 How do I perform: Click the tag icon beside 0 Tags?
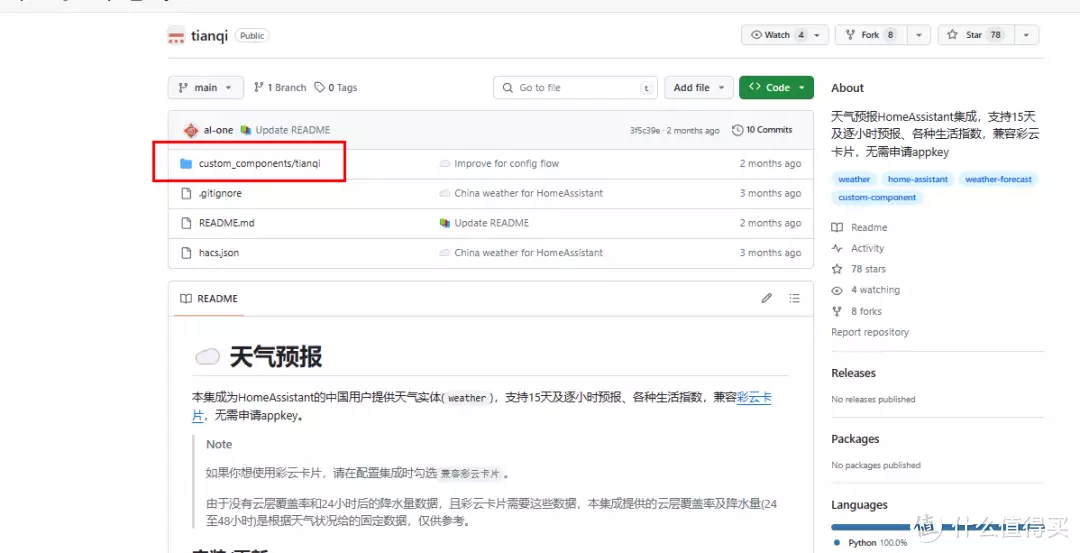[x=320, y=87]
